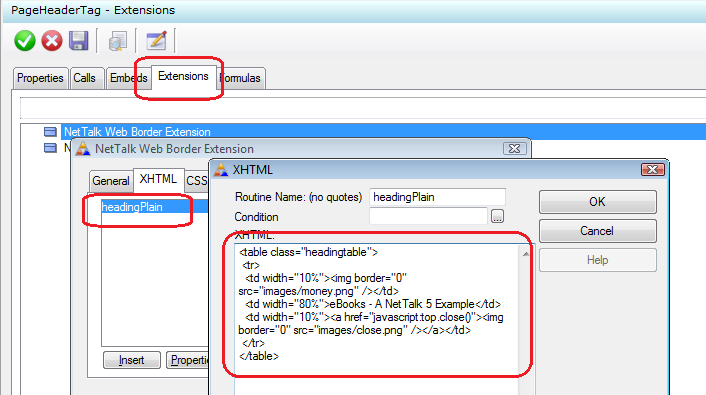Select the highlighted NetTalk Web Border Extension row
The height and width of the screenshot is (395, 706).
(x=384, y=132)
